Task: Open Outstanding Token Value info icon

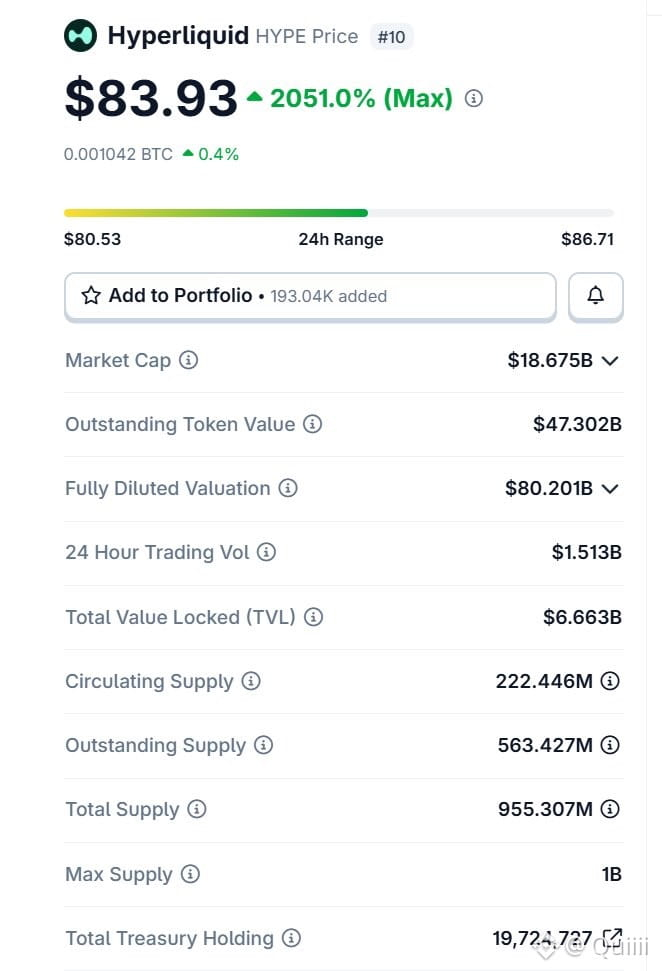Action: (x=312, y=424)
